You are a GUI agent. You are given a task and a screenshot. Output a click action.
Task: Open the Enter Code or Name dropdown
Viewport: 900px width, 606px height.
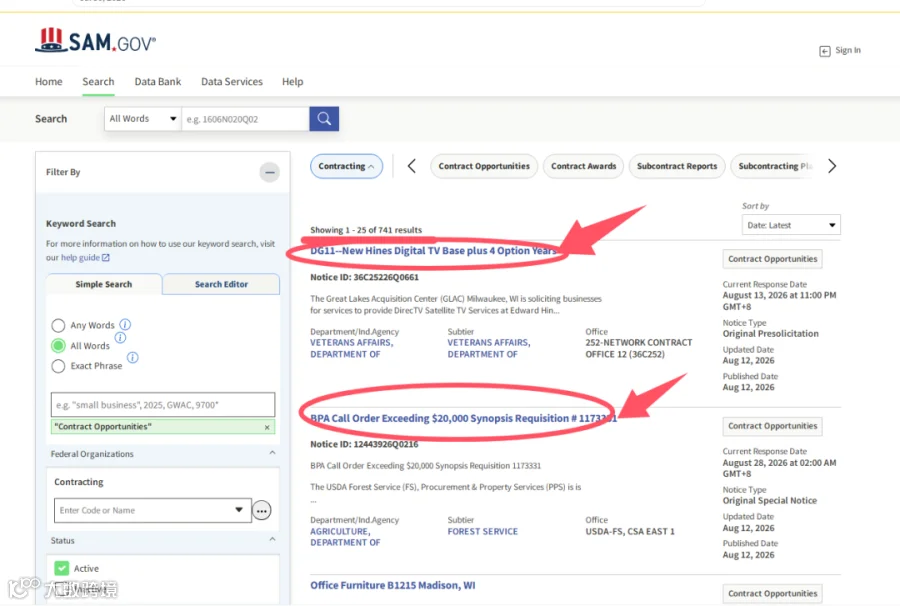point(153,510)
